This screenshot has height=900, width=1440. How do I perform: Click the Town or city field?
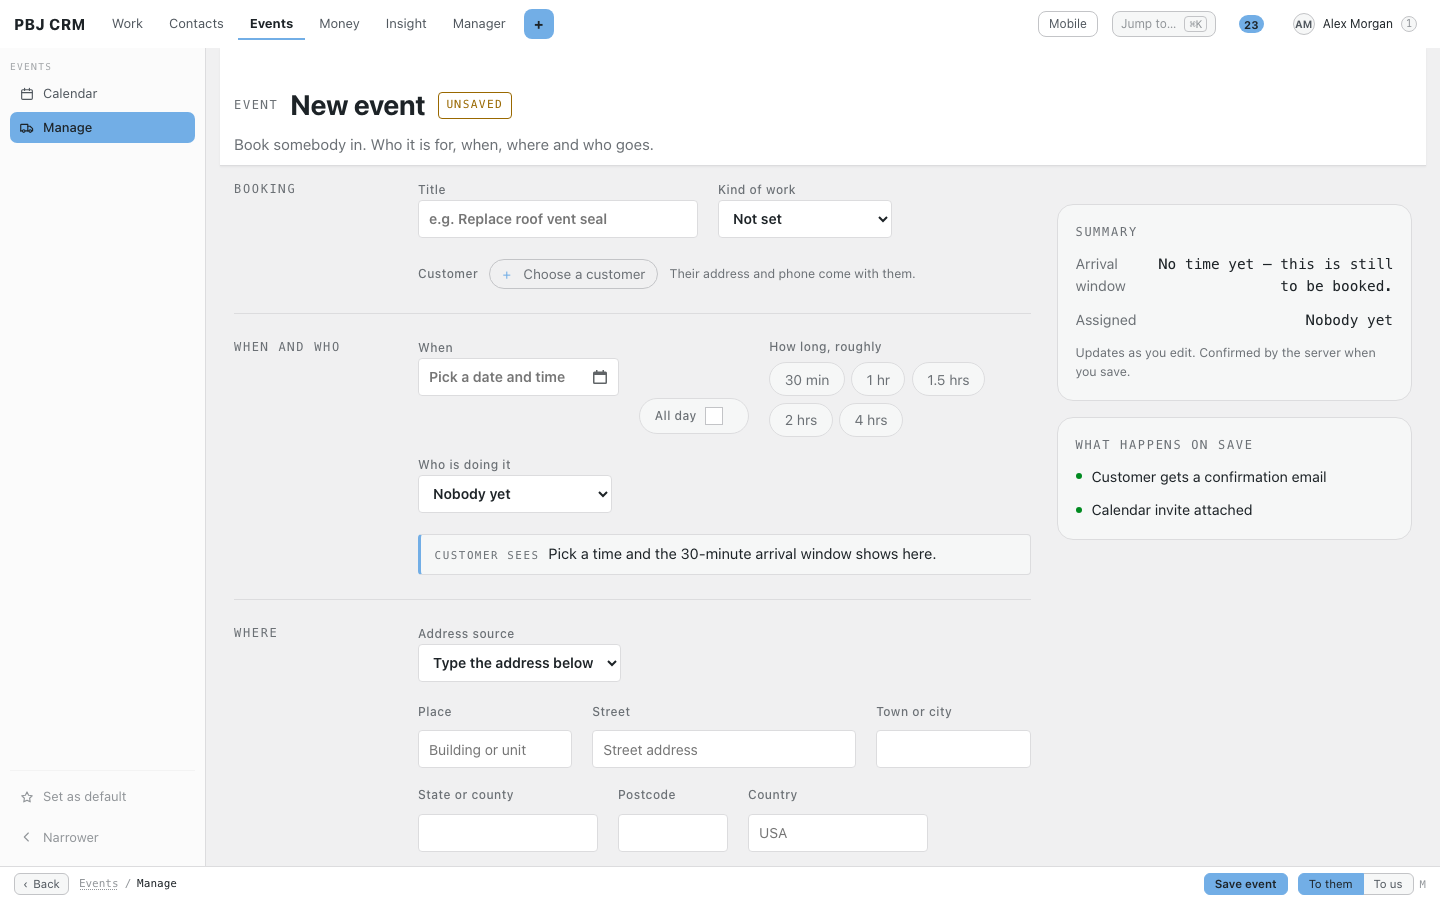point(953,749)
